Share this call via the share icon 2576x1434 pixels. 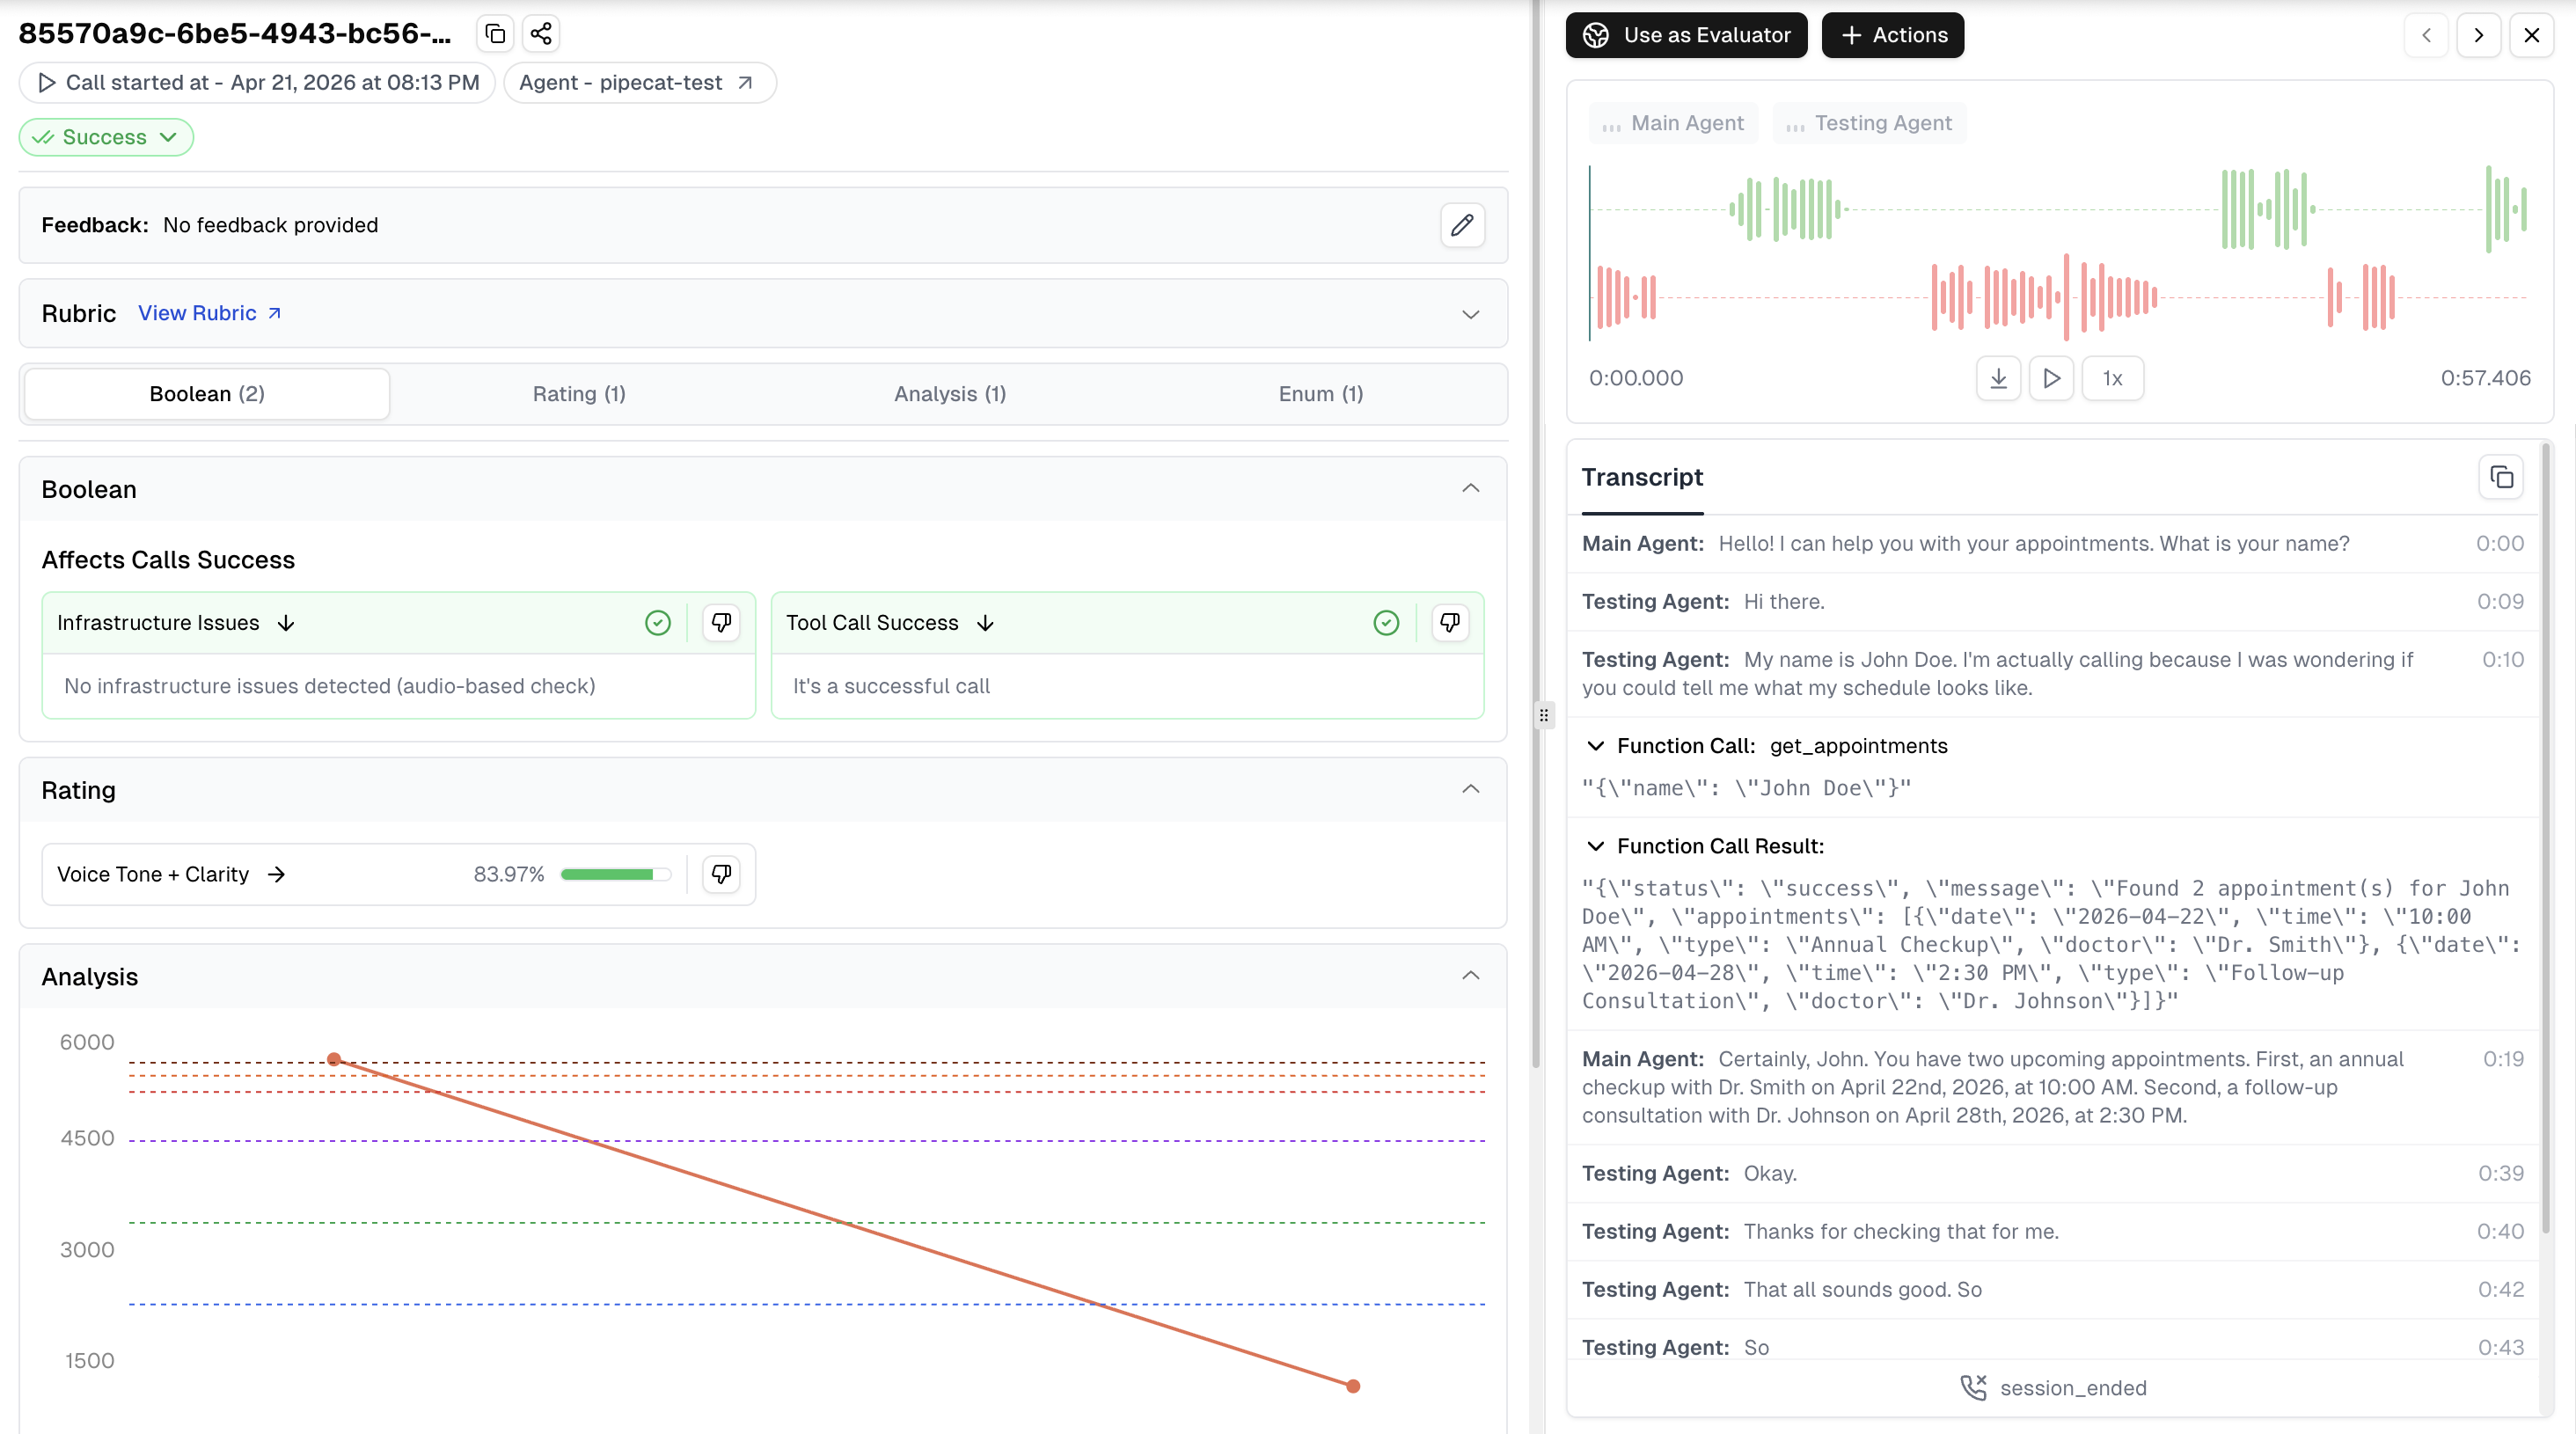tap(541, 33)
